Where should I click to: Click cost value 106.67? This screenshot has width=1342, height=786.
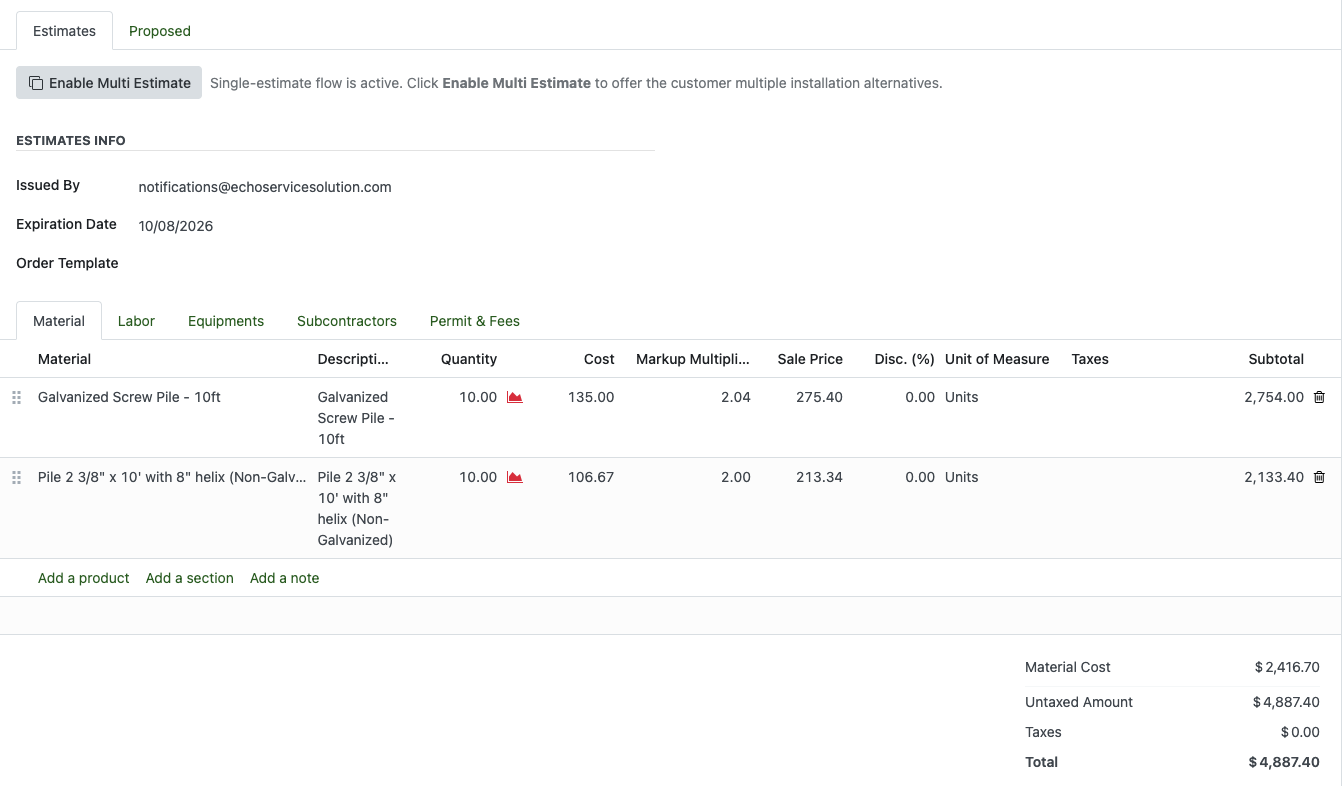click(x=591, y=477)
